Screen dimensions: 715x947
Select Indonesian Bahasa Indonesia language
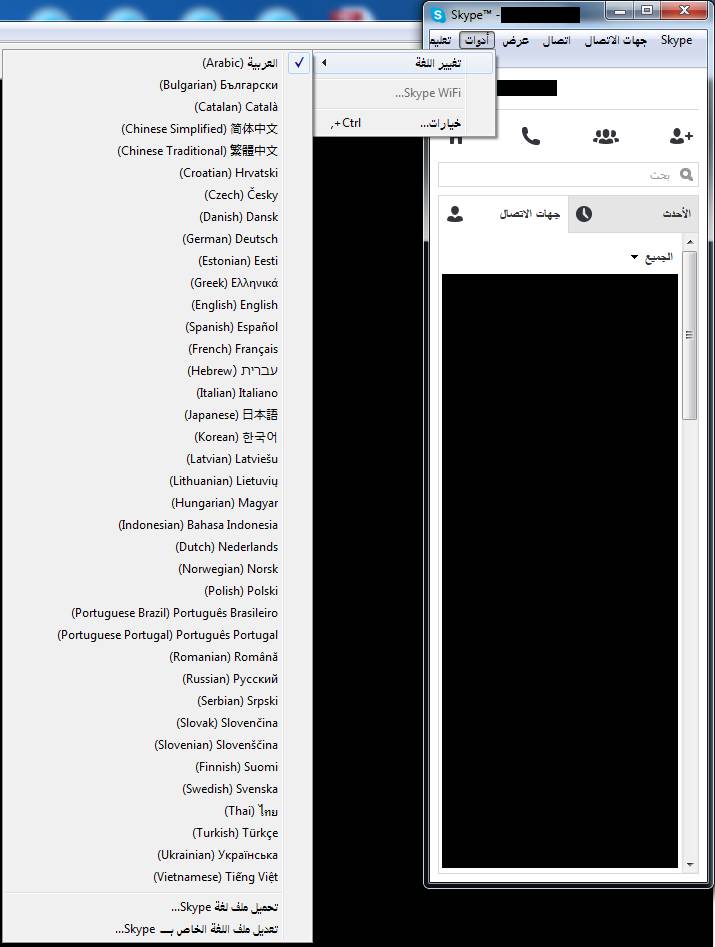[157, 525]
